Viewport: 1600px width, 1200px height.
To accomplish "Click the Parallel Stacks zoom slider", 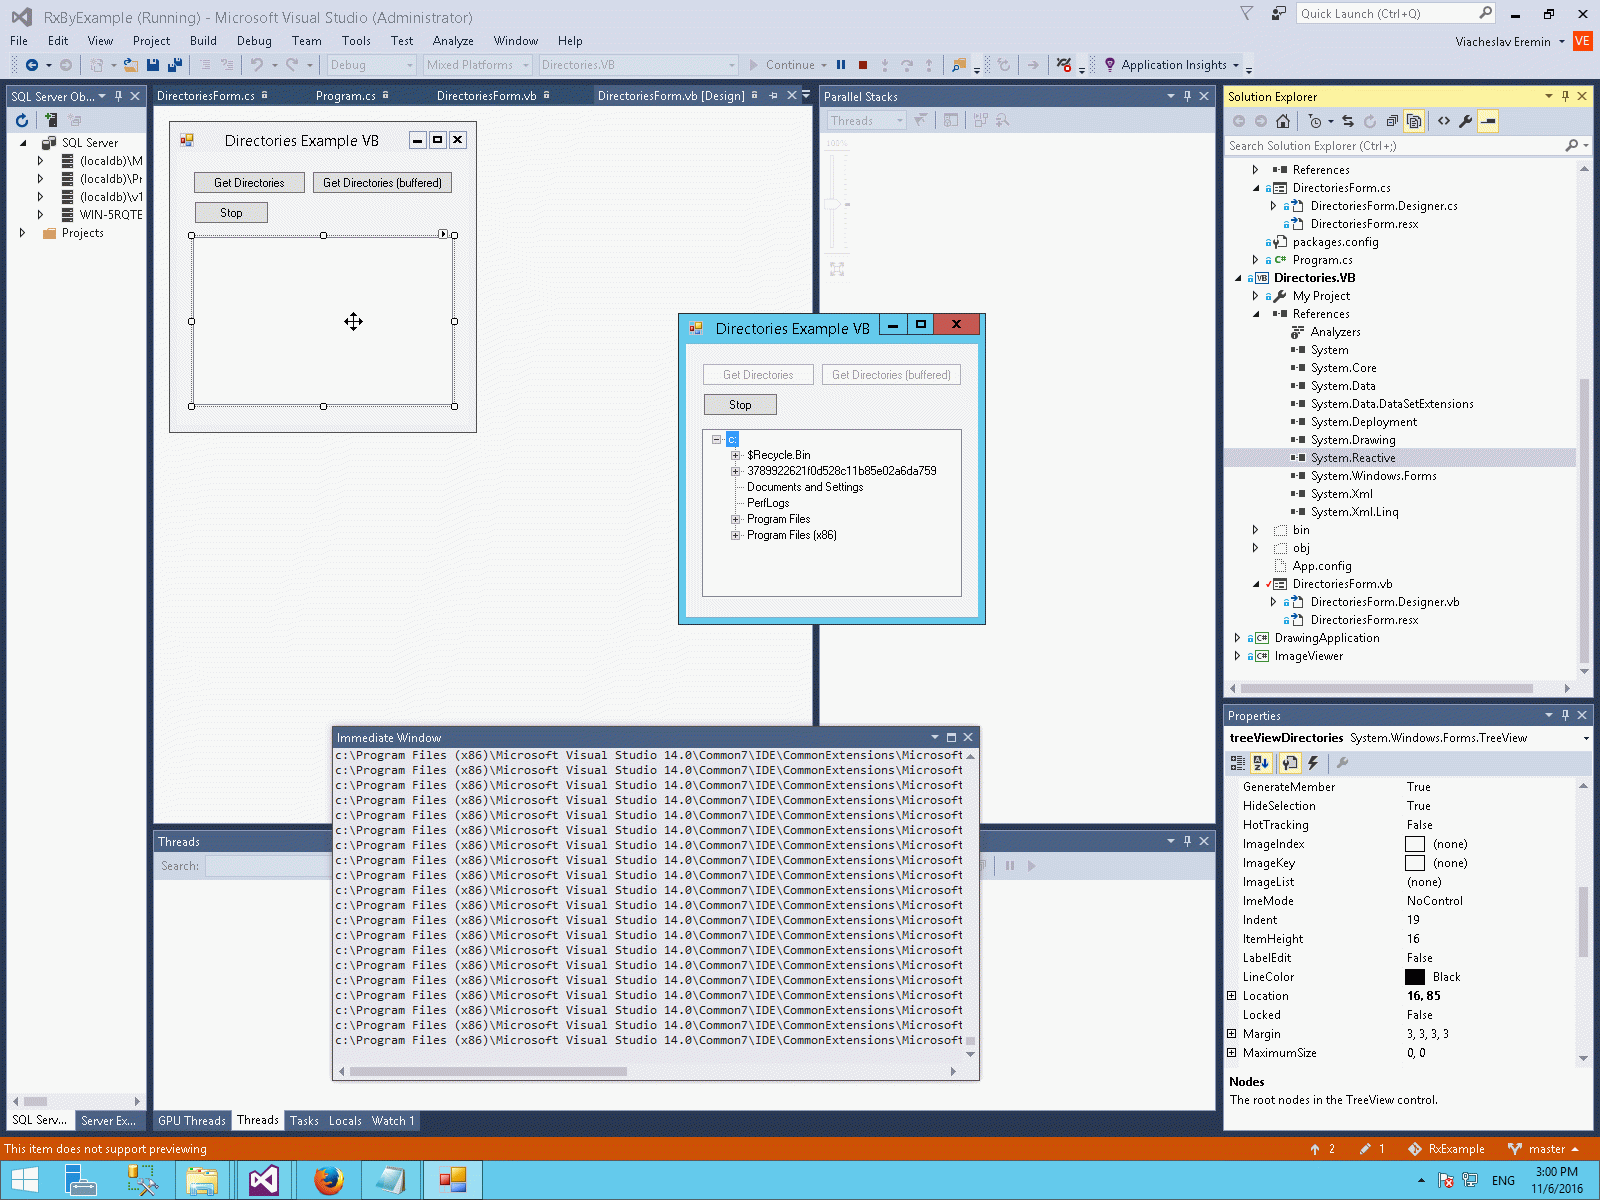I will [832, 203].
